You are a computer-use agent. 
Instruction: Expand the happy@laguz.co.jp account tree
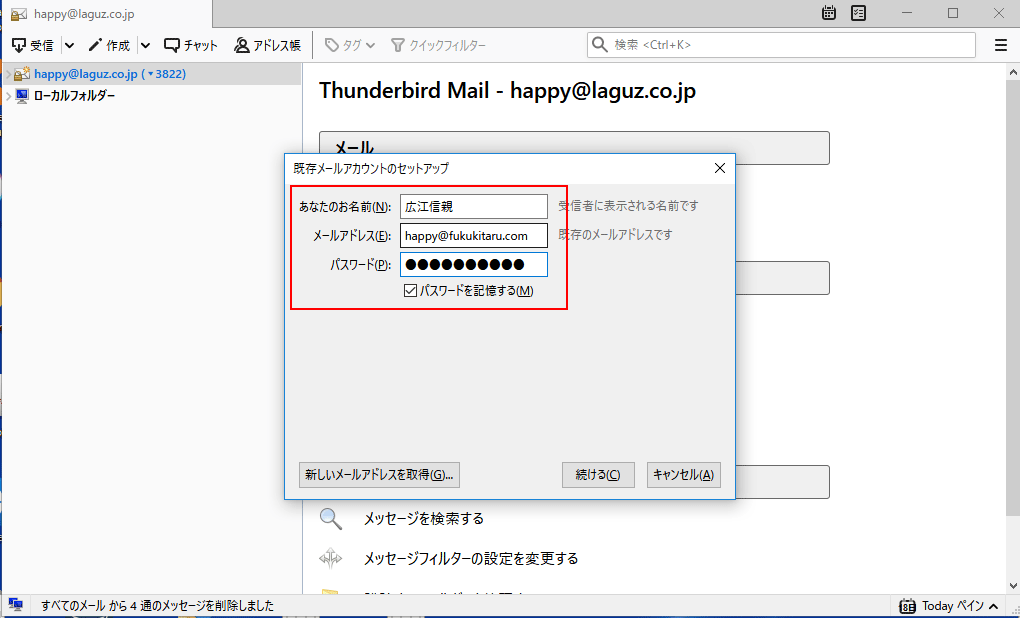(8, 74)
